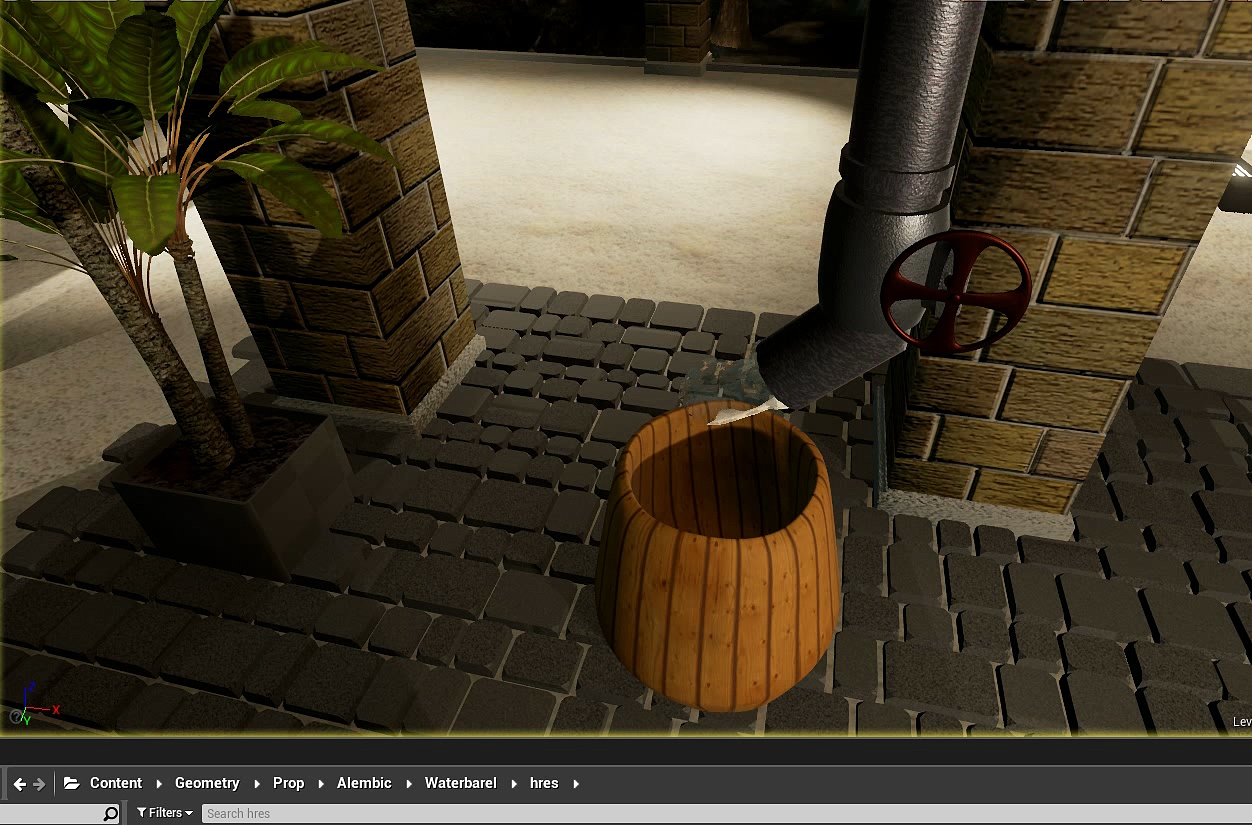
Task: Click the back arrow in Content Browser
Action: coord(19,784)
